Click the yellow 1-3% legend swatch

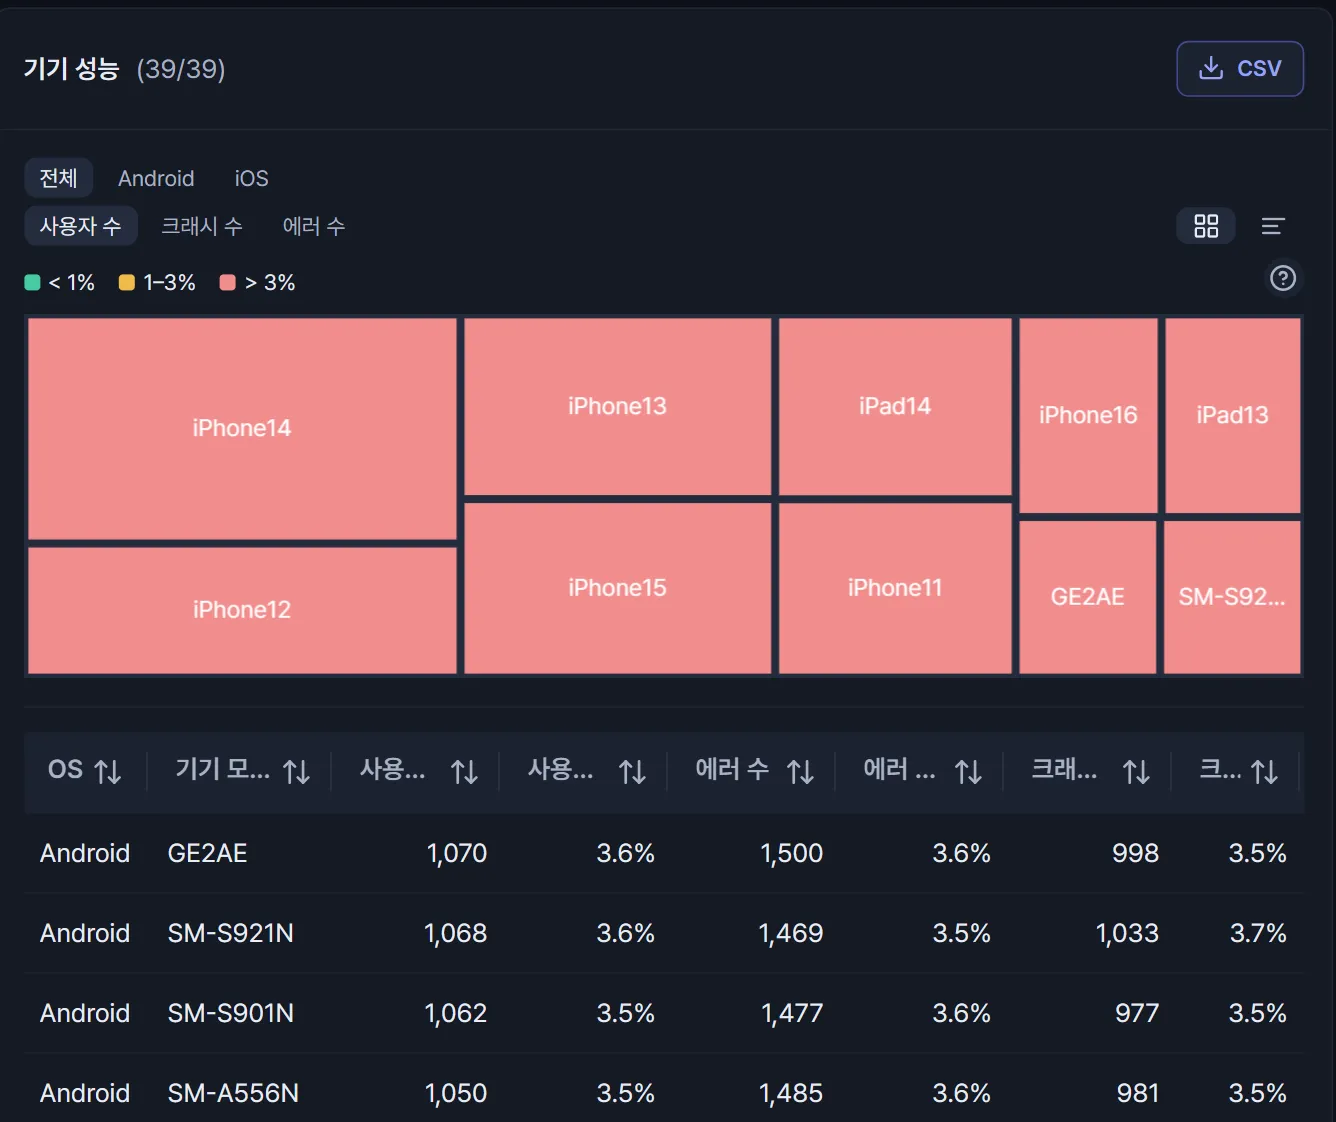(126, 282)
